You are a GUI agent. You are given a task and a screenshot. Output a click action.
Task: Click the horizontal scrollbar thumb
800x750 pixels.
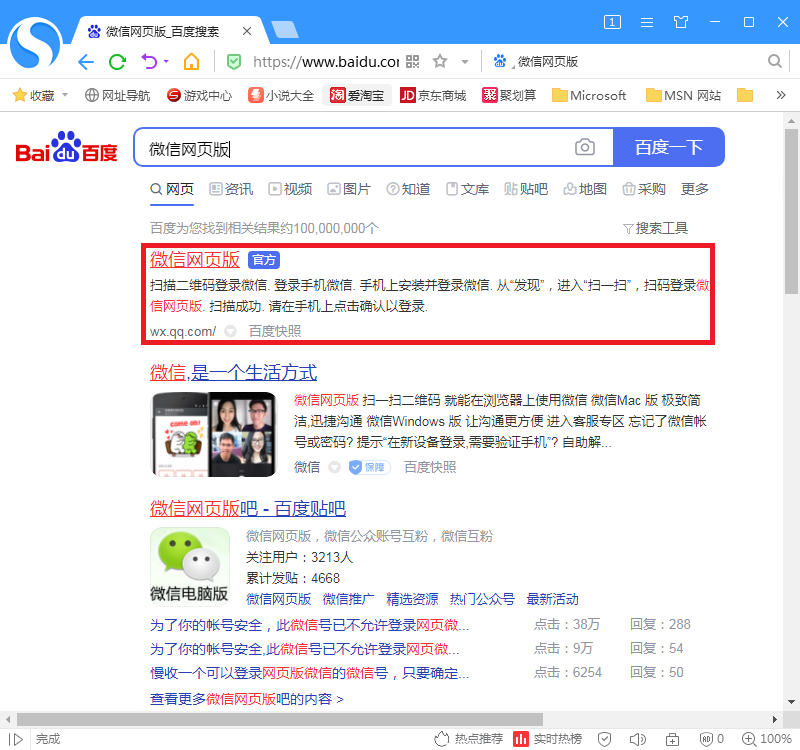pyautogui.click(x=280, y=719)
